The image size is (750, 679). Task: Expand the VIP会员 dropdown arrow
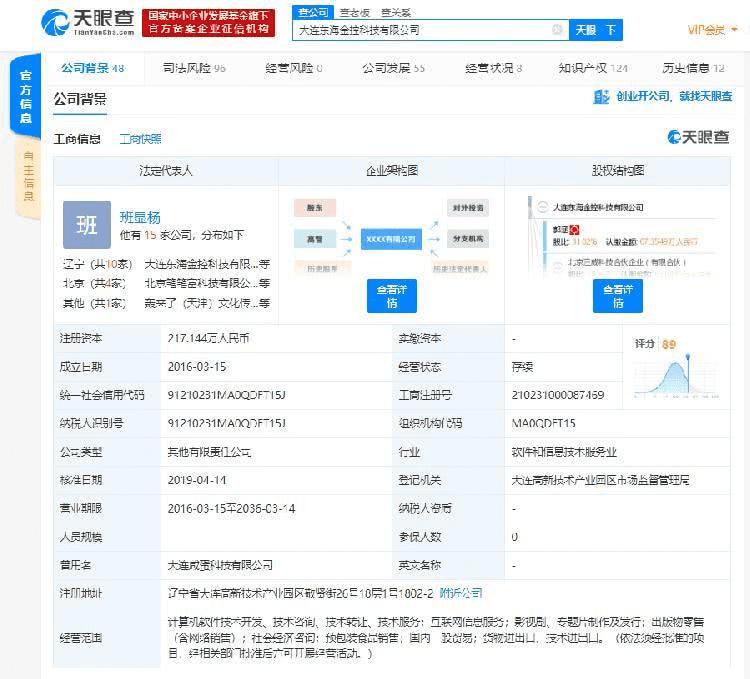tap(735, 30)
